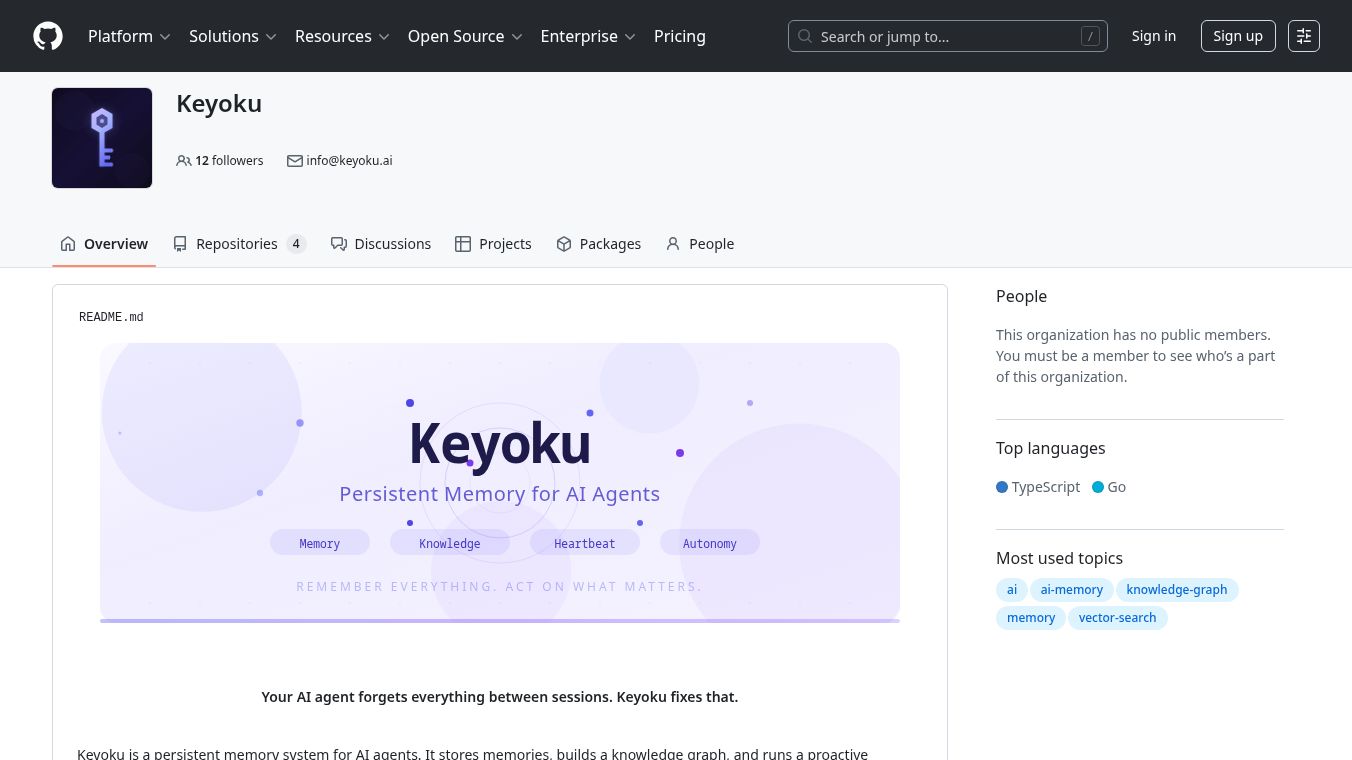Open the command palette icon top right
The image size is (1352, 760).
point(1304,36)
